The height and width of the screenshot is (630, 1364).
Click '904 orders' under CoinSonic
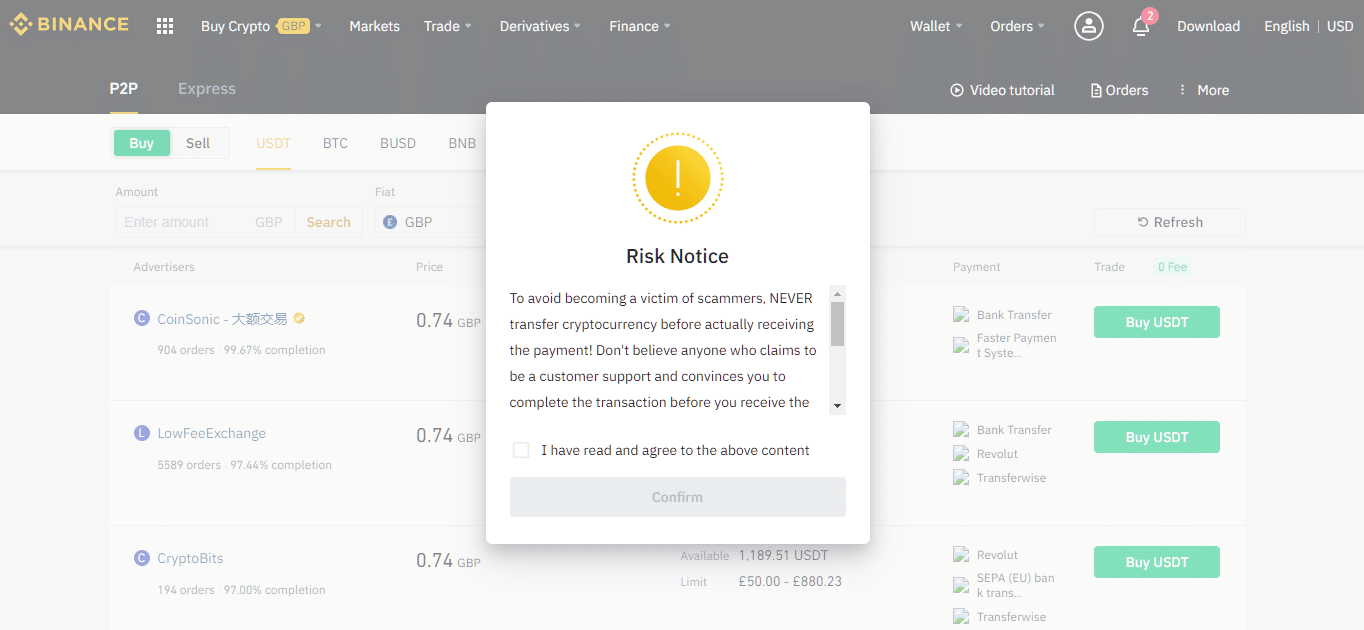tap(185, 350)
